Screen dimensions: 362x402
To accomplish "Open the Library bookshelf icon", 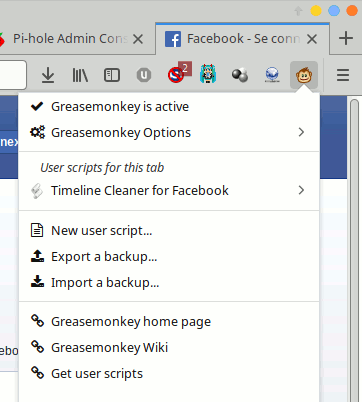I will point(80,75).
